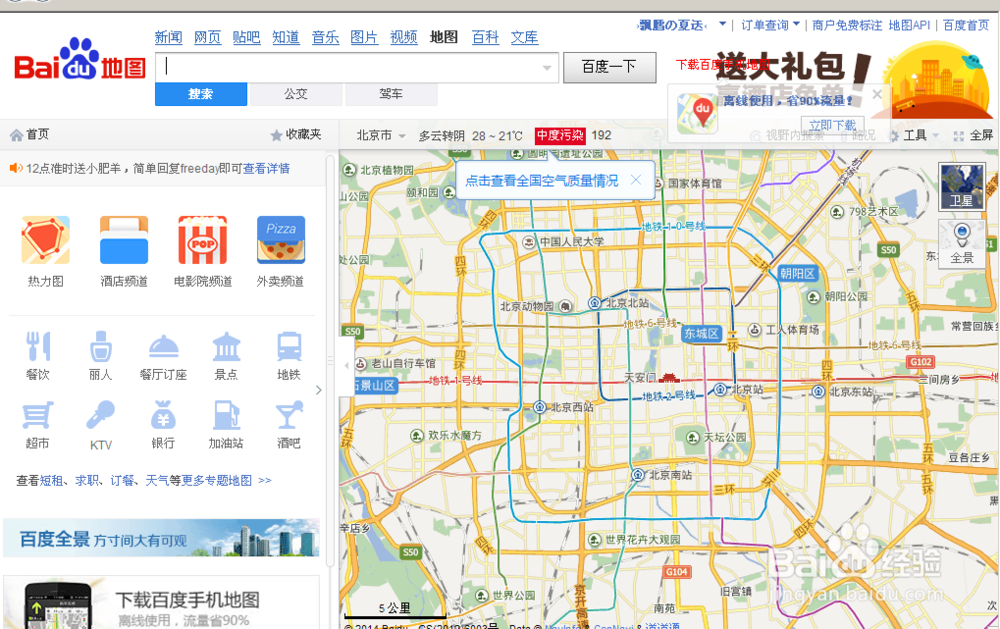Open the 地图API link
Viewport: 1000px width, 629px height.
point(909,25)
